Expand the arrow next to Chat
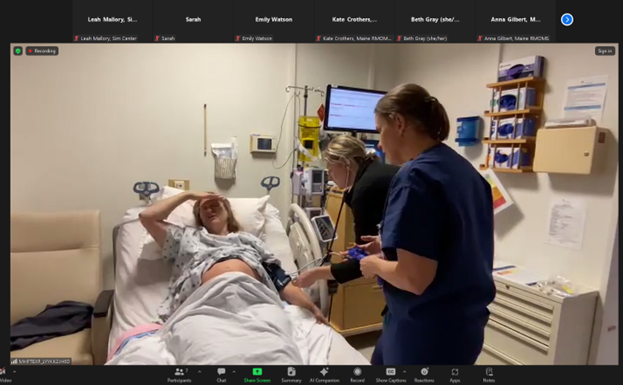The image size is (623, 385). (234, 372)
